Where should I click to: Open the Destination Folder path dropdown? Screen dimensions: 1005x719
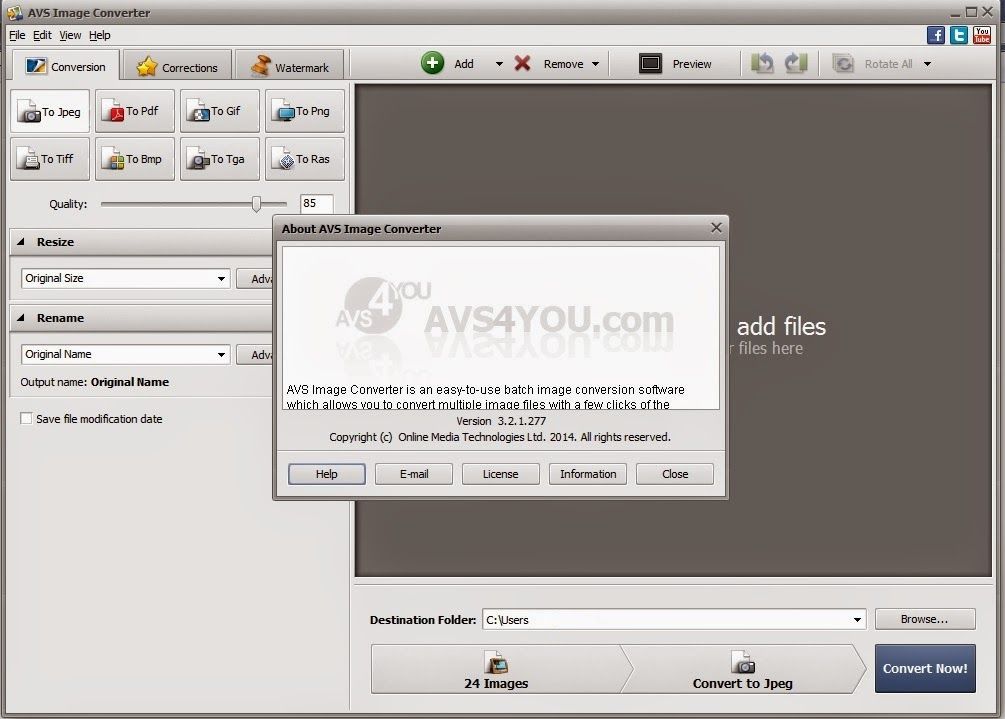(857, 620)
